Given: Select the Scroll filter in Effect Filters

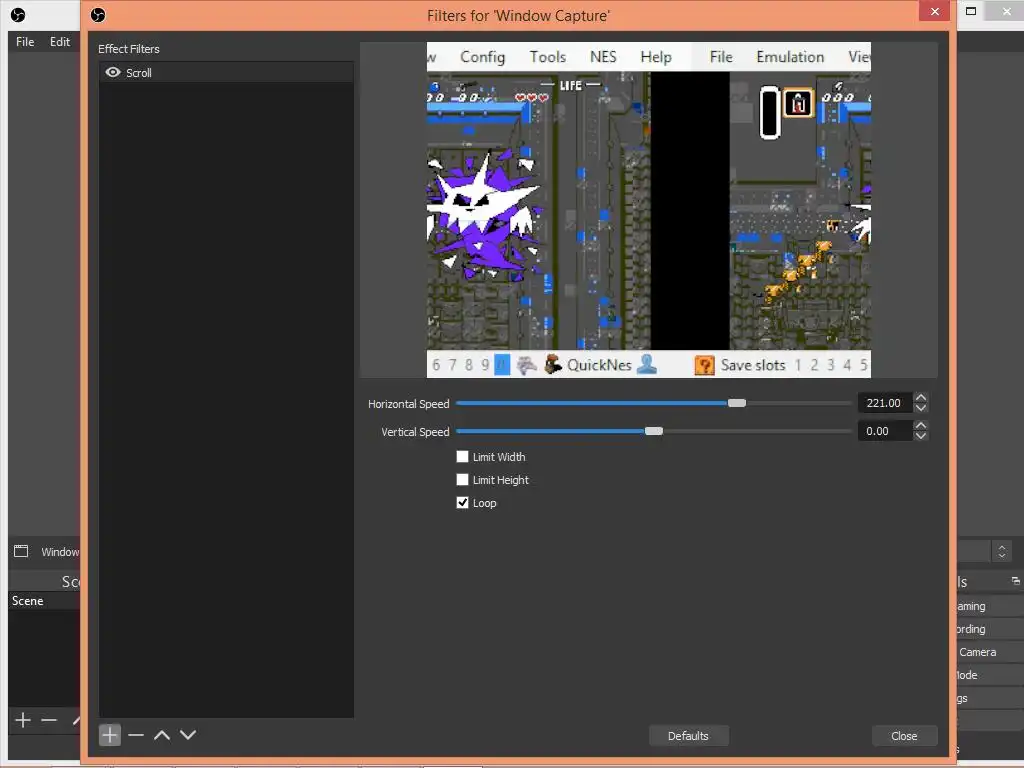Looking at the screenshot, I should pos(226,72).
